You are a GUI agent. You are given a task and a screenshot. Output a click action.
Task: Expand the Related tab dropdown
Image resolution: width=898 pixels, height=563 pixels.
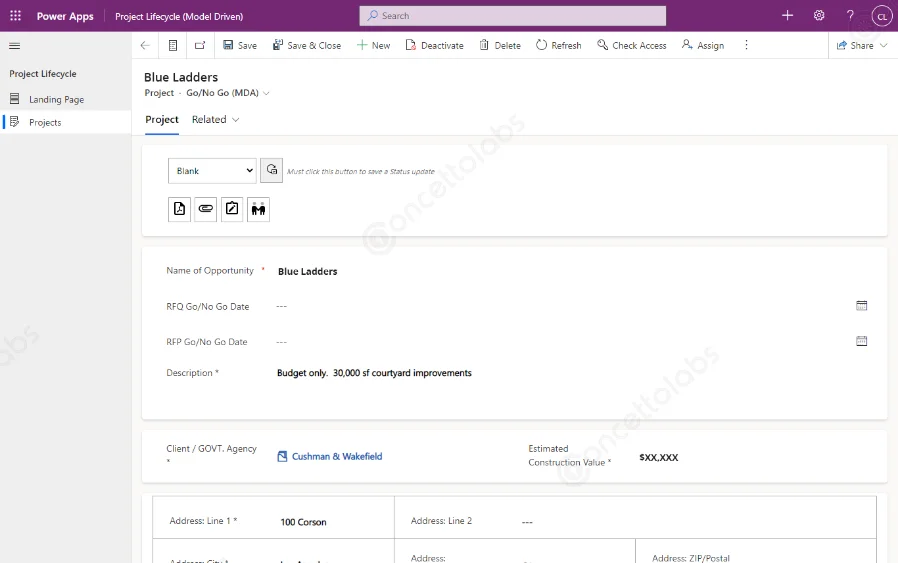pos(216,120)
